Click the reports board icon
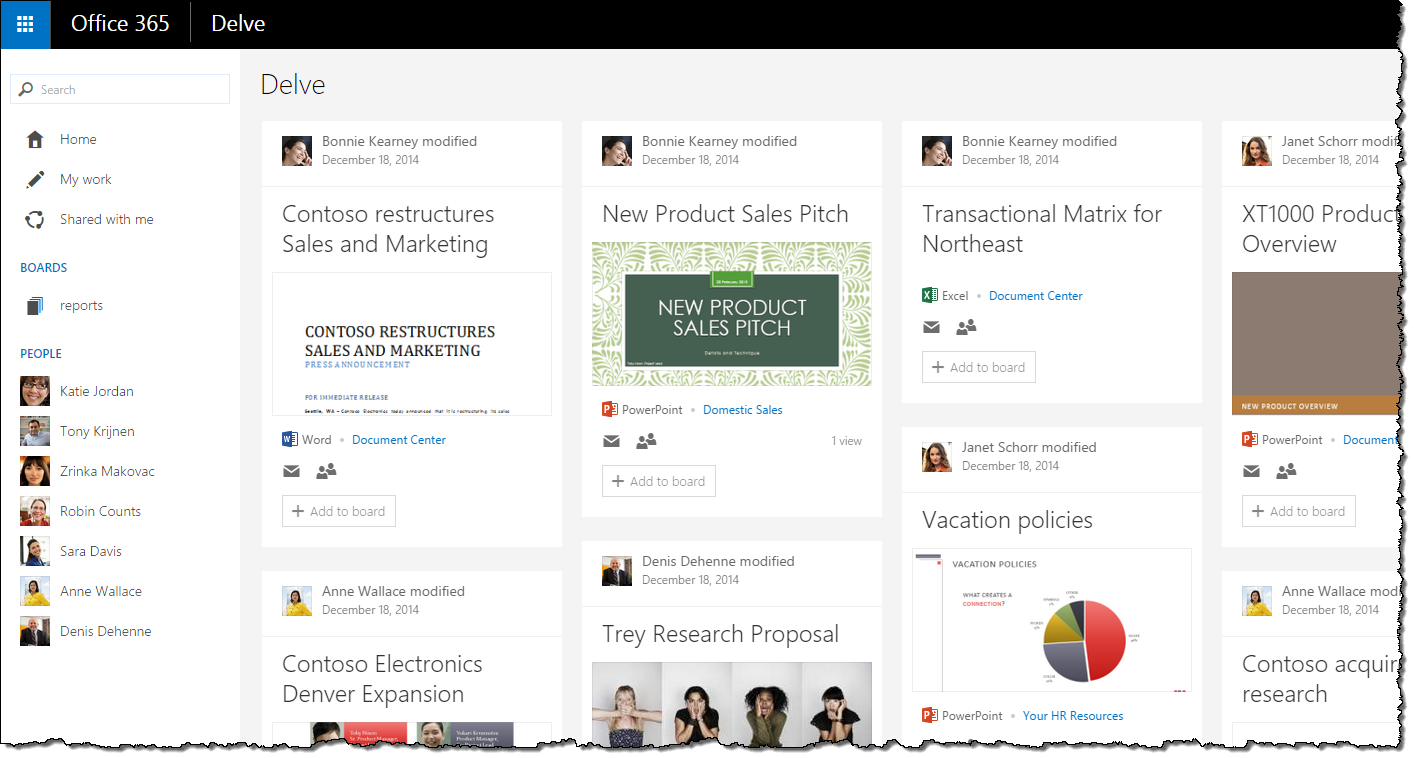Screen dimensions: 1414x758 pos(35,305)
